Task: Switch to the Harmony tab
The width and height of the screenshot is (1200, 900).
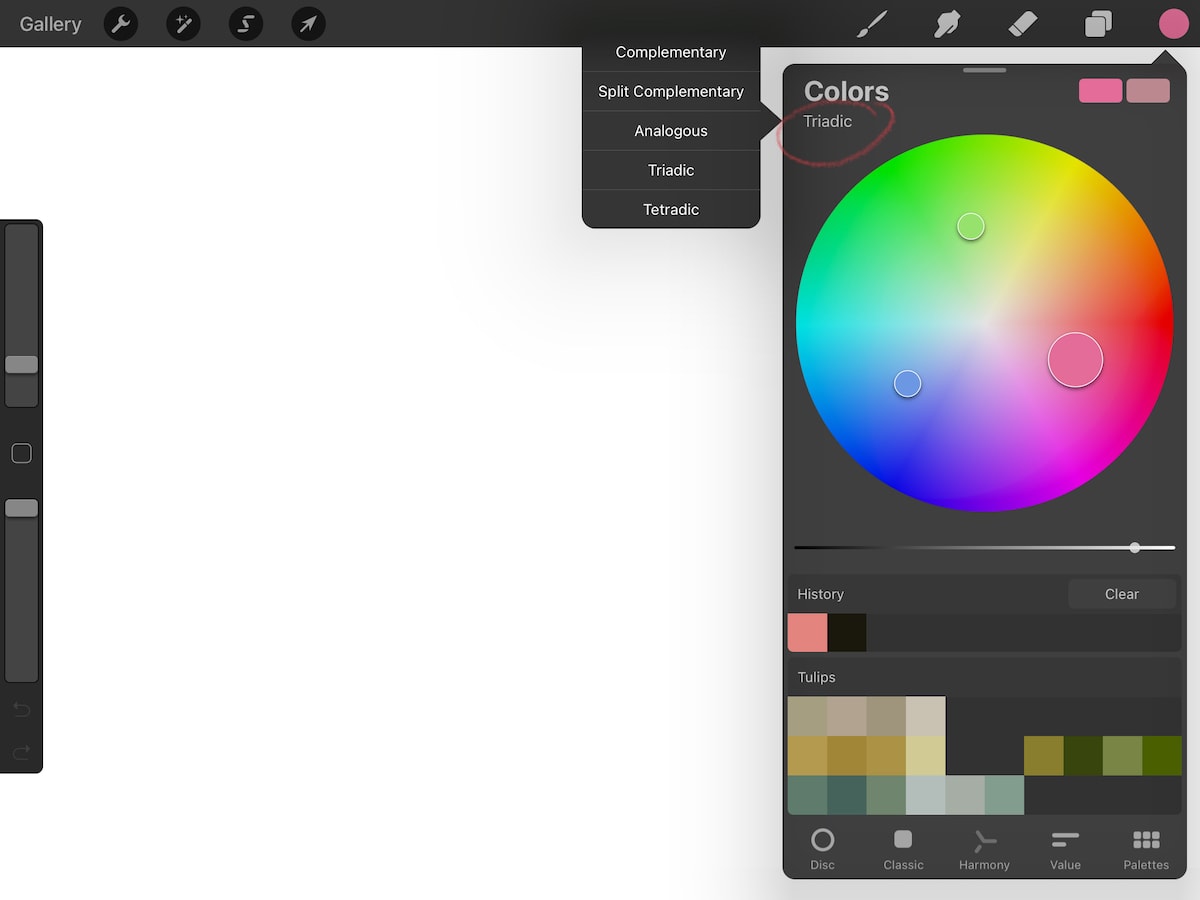Action: [984, 850]
